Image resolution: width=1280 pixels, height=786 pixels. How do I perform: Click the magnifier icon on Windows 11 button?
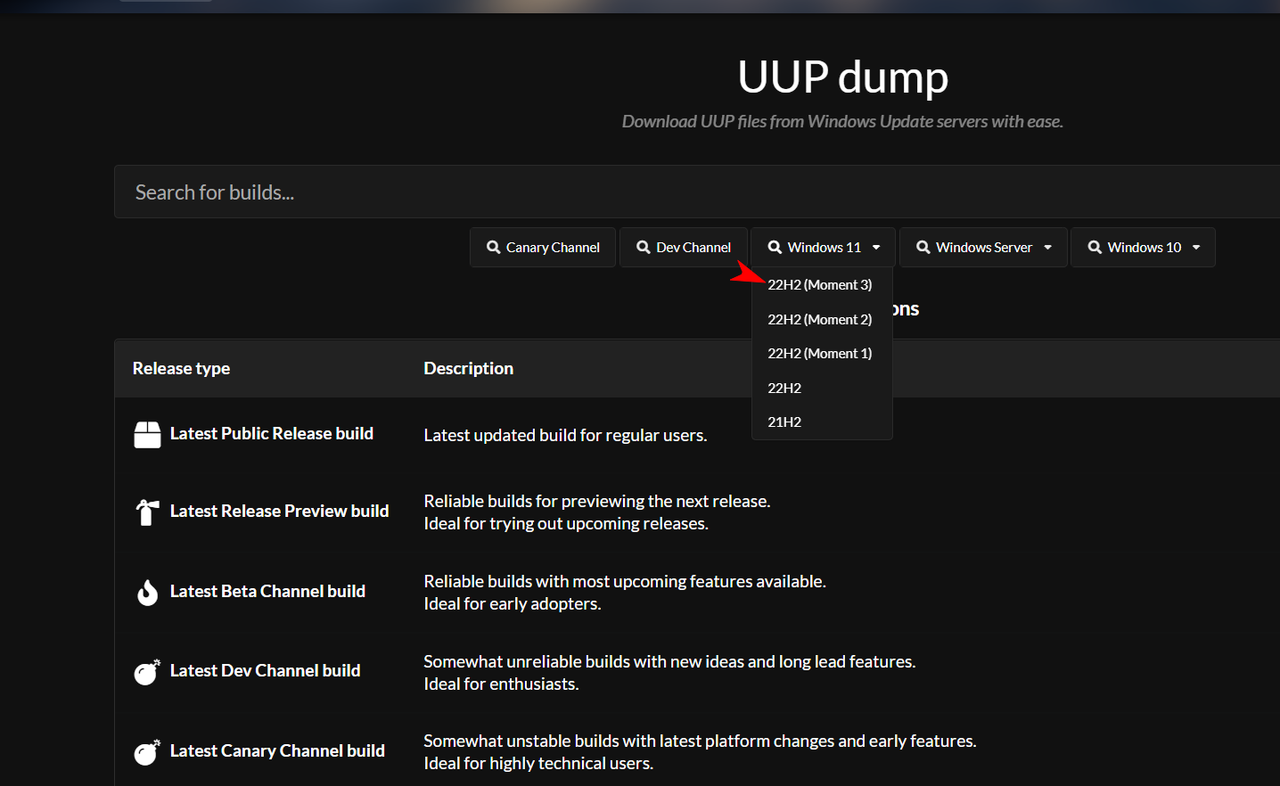tap(774, 247)
